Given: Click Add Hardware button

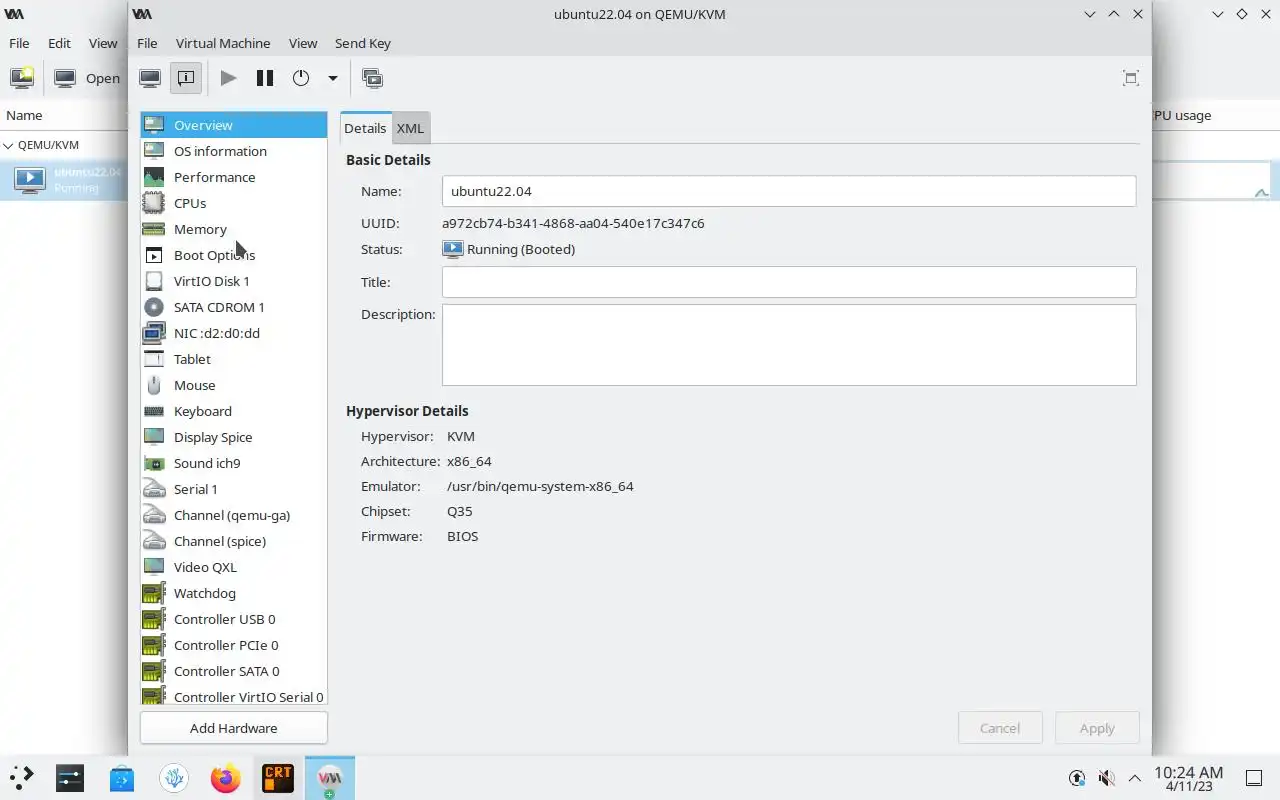Looking at the screenshot, I should point(234,728).
